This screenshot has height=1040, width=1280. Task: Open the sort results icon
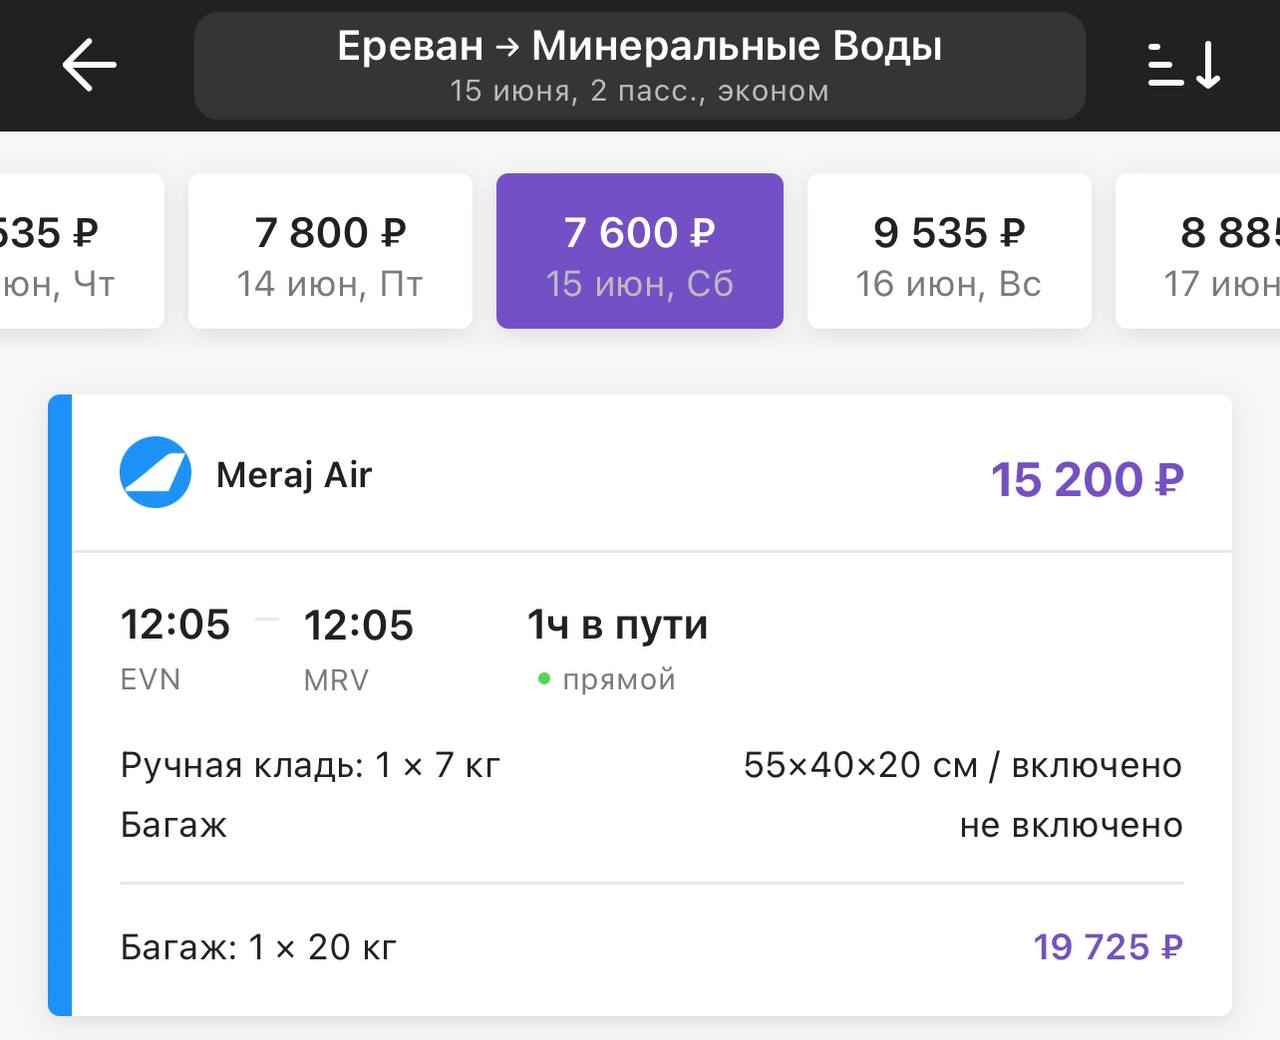pos(1185,65)
